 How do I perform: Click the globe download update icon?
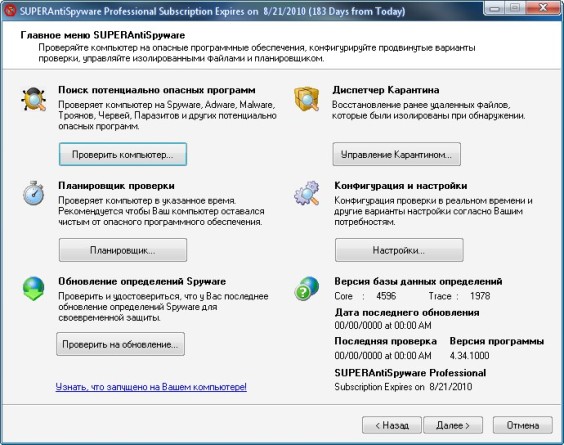click(x=33, y=289)
